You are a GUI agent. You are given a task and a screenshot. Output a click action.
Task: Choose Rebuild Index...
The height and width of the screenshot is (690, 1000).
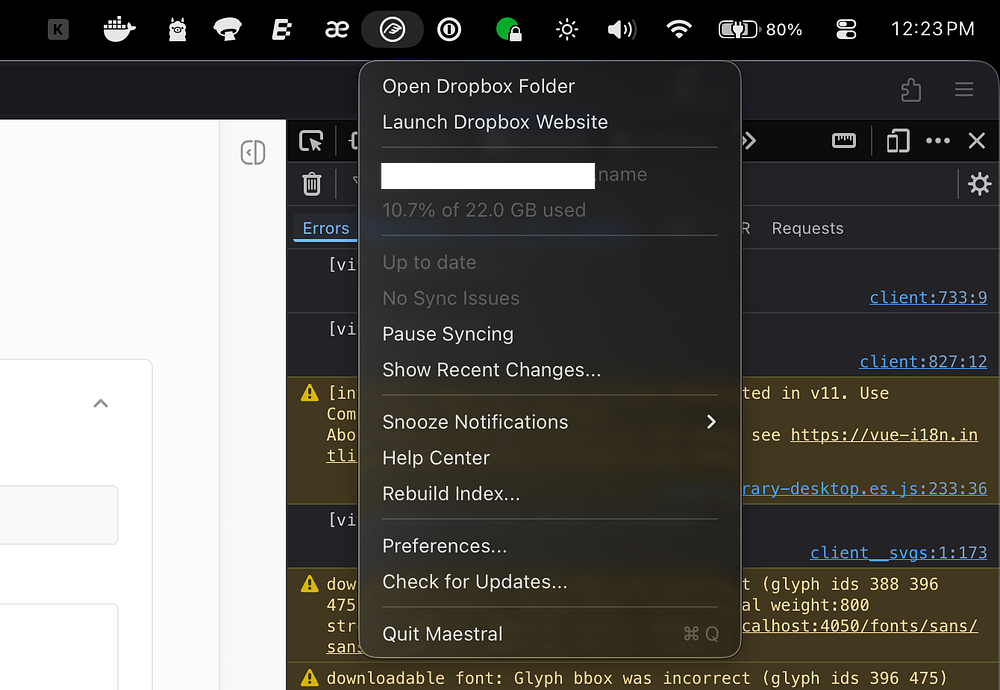(550, 494)
